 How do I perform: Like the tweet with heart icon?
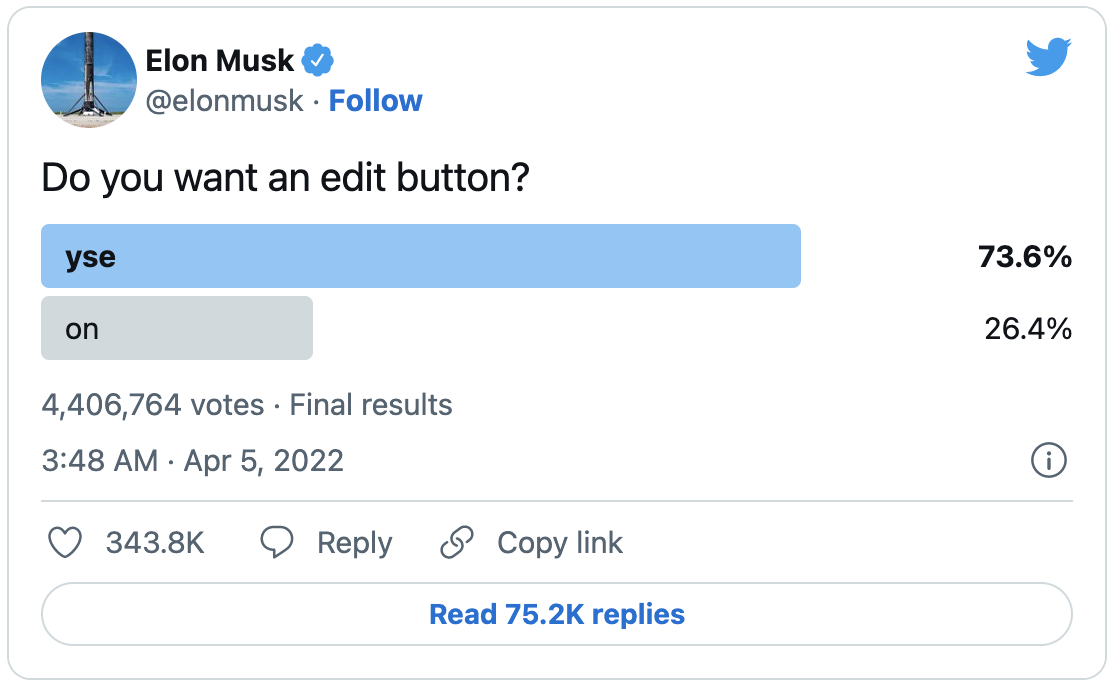click(65, 542)
